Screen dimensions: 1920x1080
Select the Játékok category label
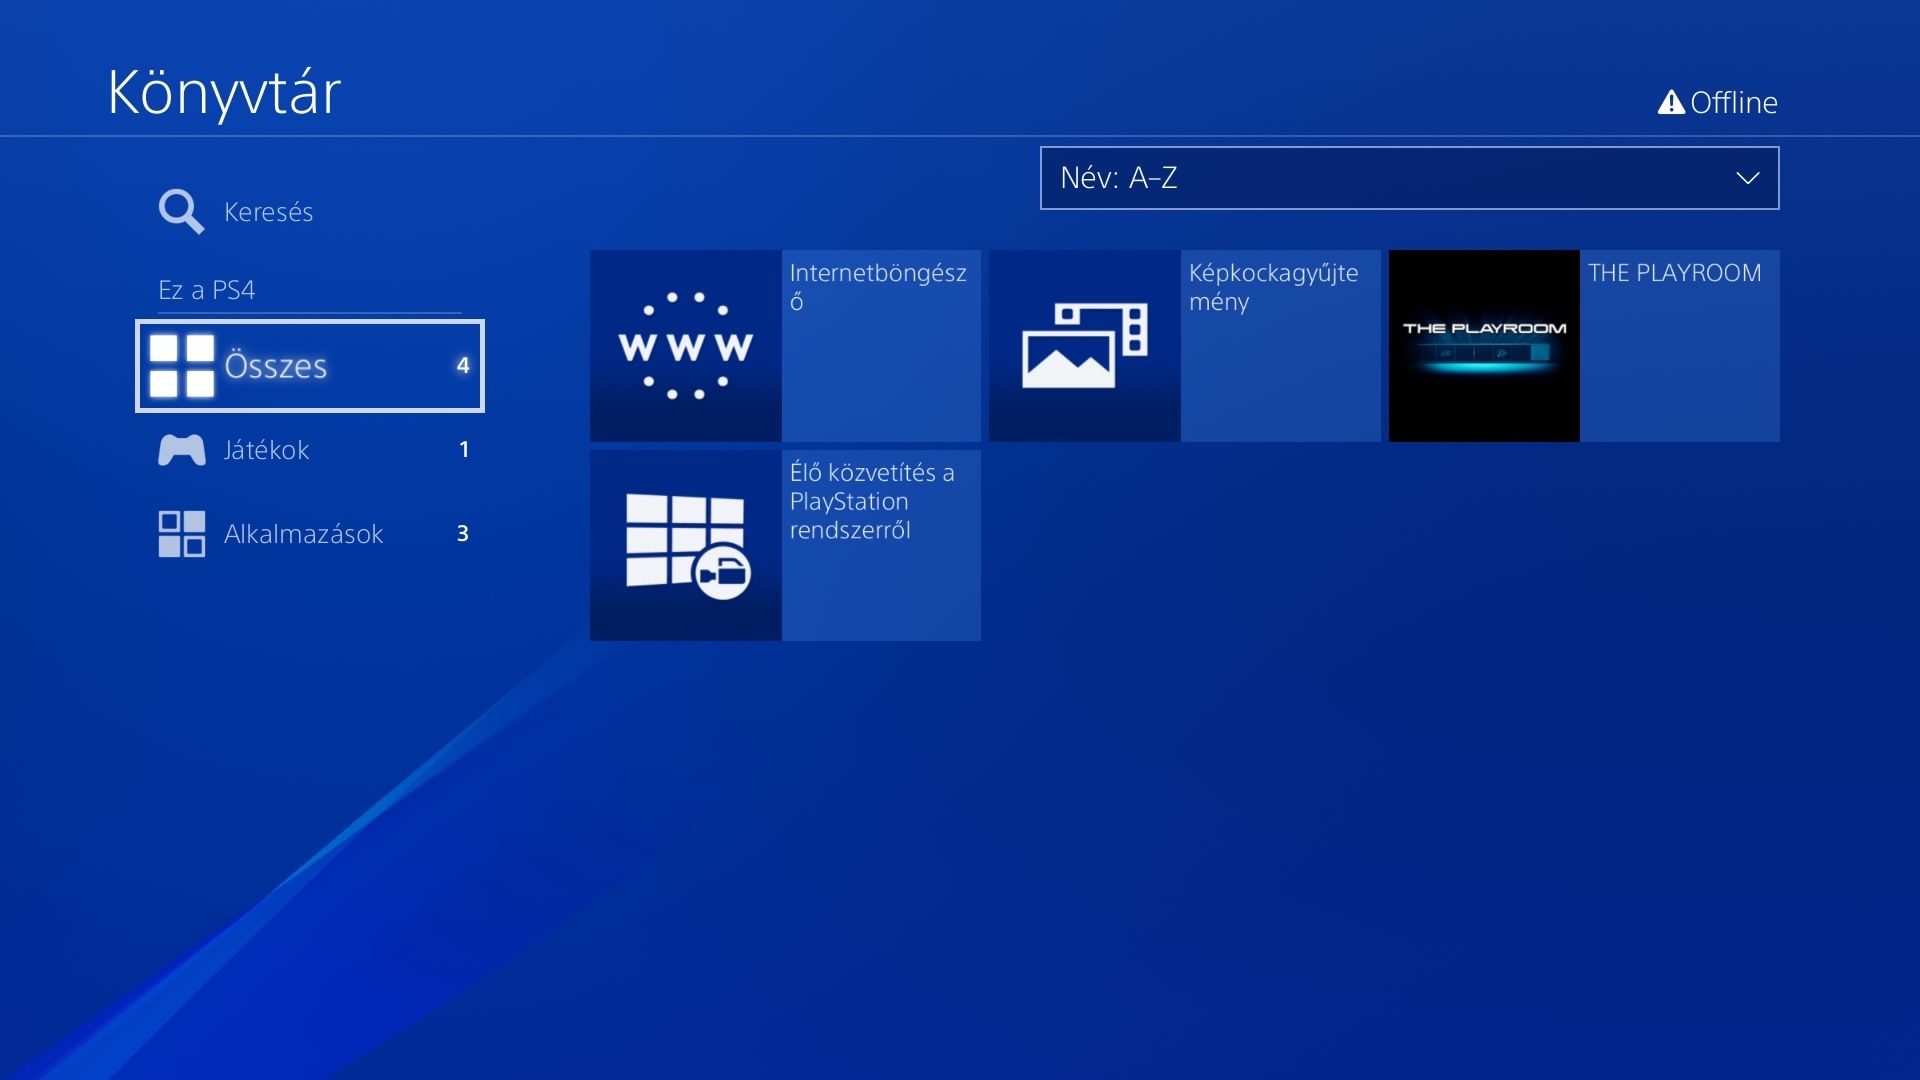pyautogui.click(x=266, y=450)
